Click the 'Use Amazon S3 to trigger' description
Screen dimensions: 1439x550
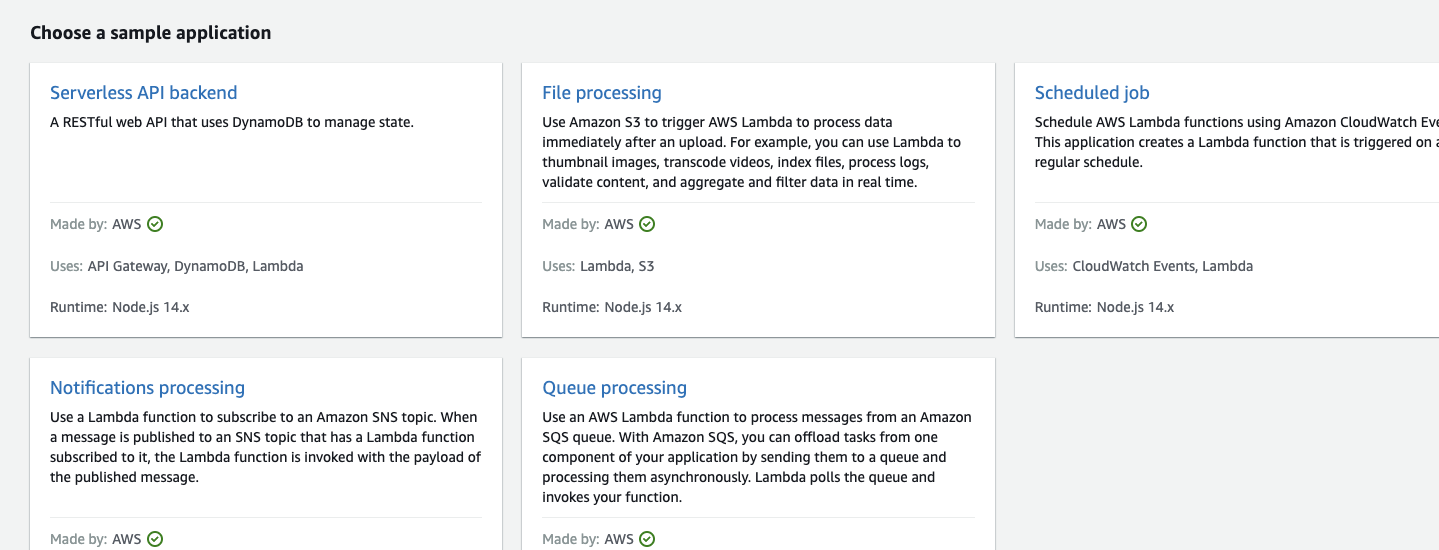tap(752, 152)
